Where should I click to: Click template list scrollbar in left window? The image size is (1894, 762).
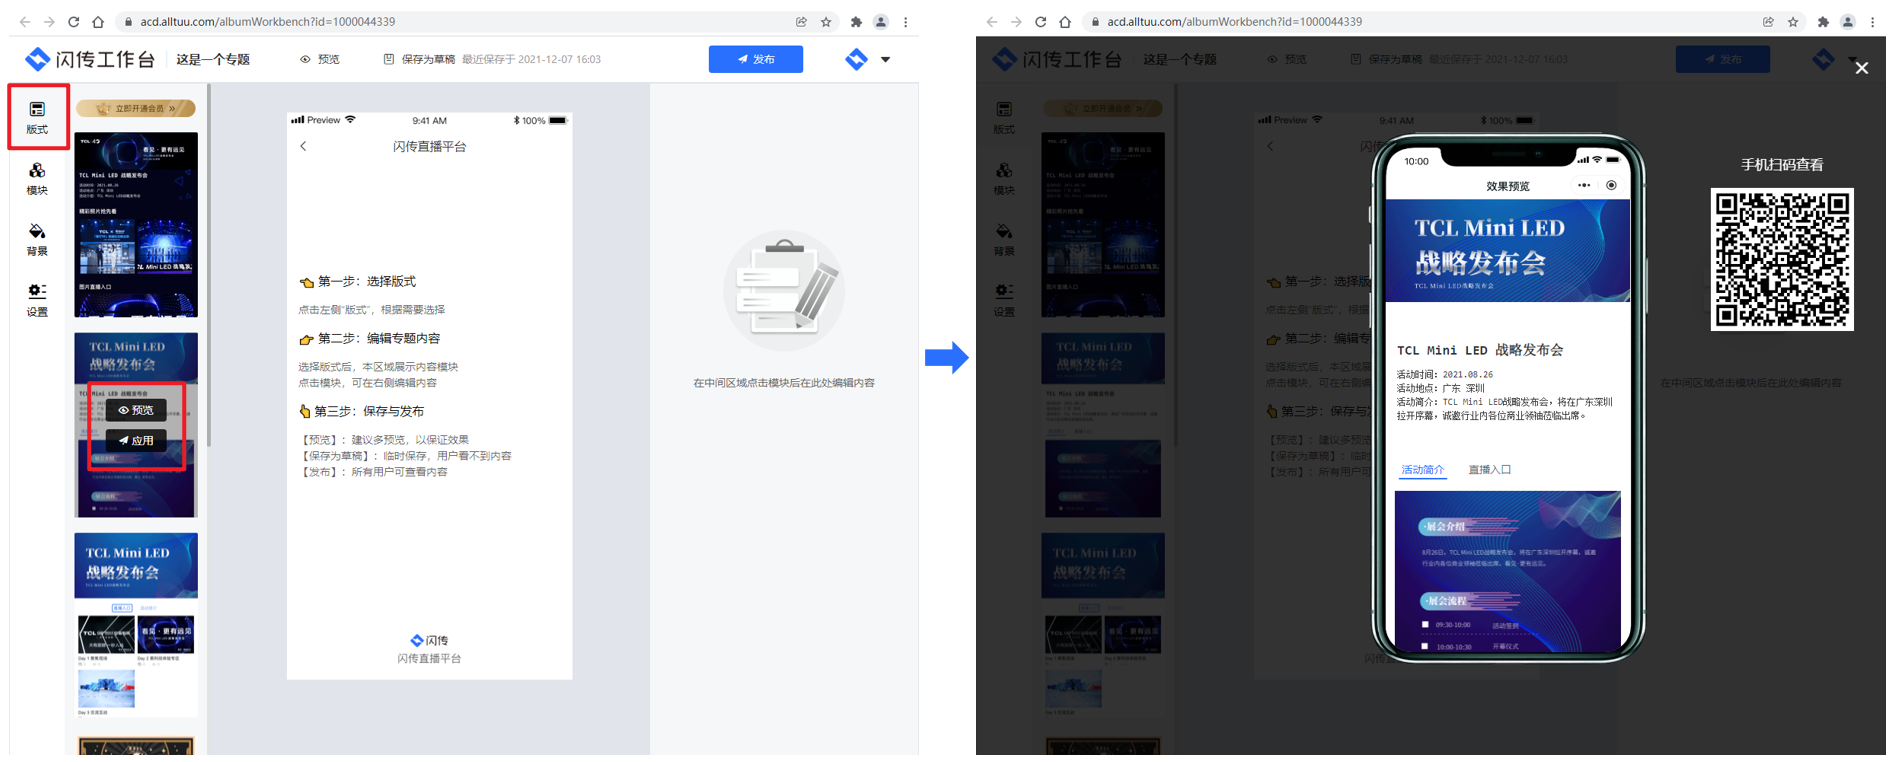pyautogui.click(x=208, y=265)
